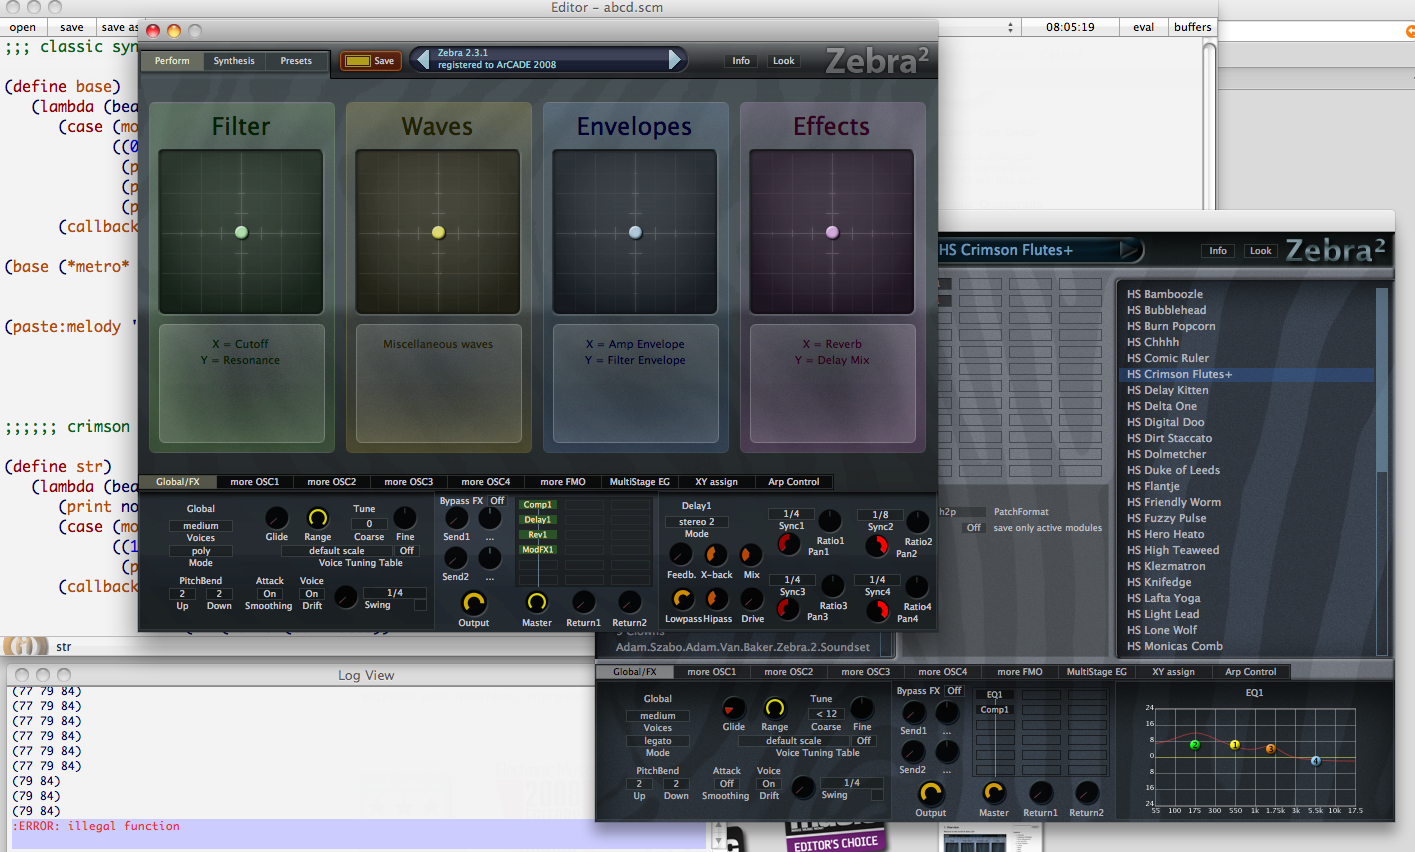Click orange EQ1 node 3 in Crimson Flutes window

point(1271,749)
